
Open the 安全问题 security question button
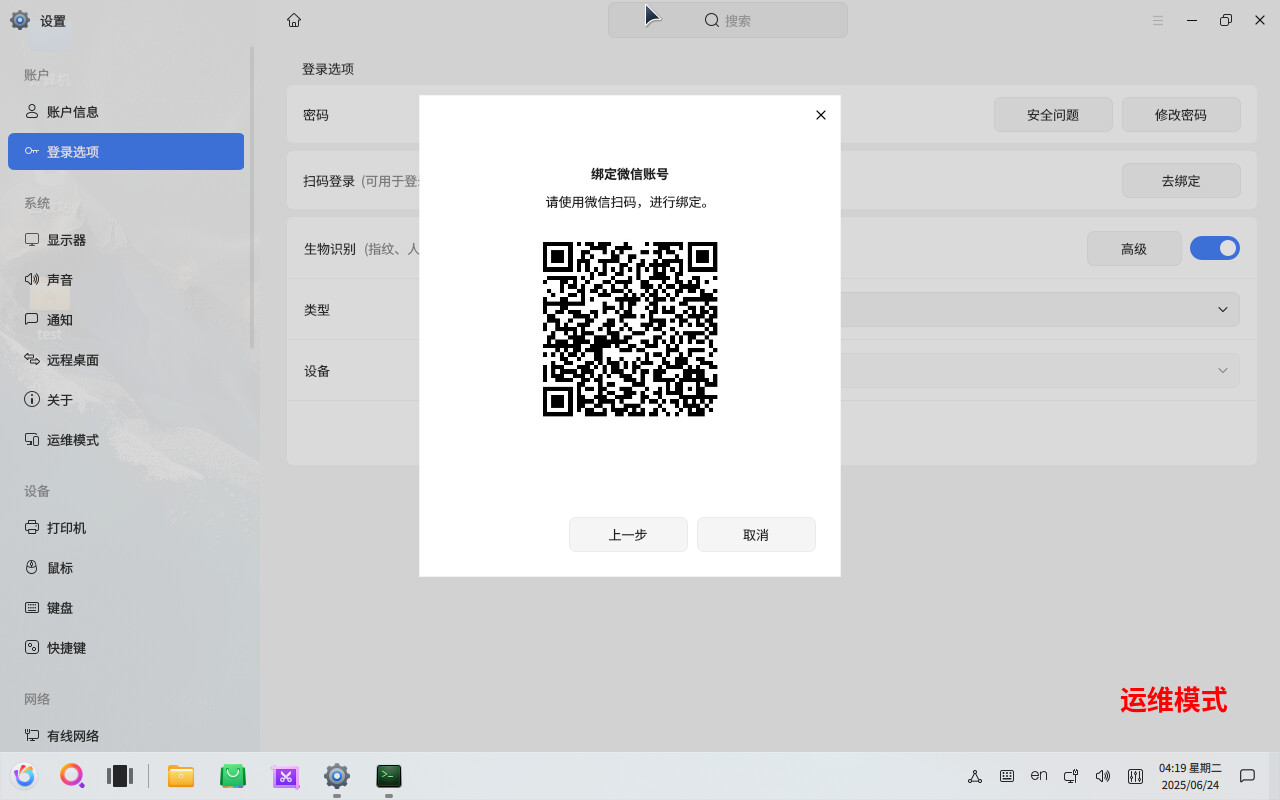click(x=1053, y=115)
